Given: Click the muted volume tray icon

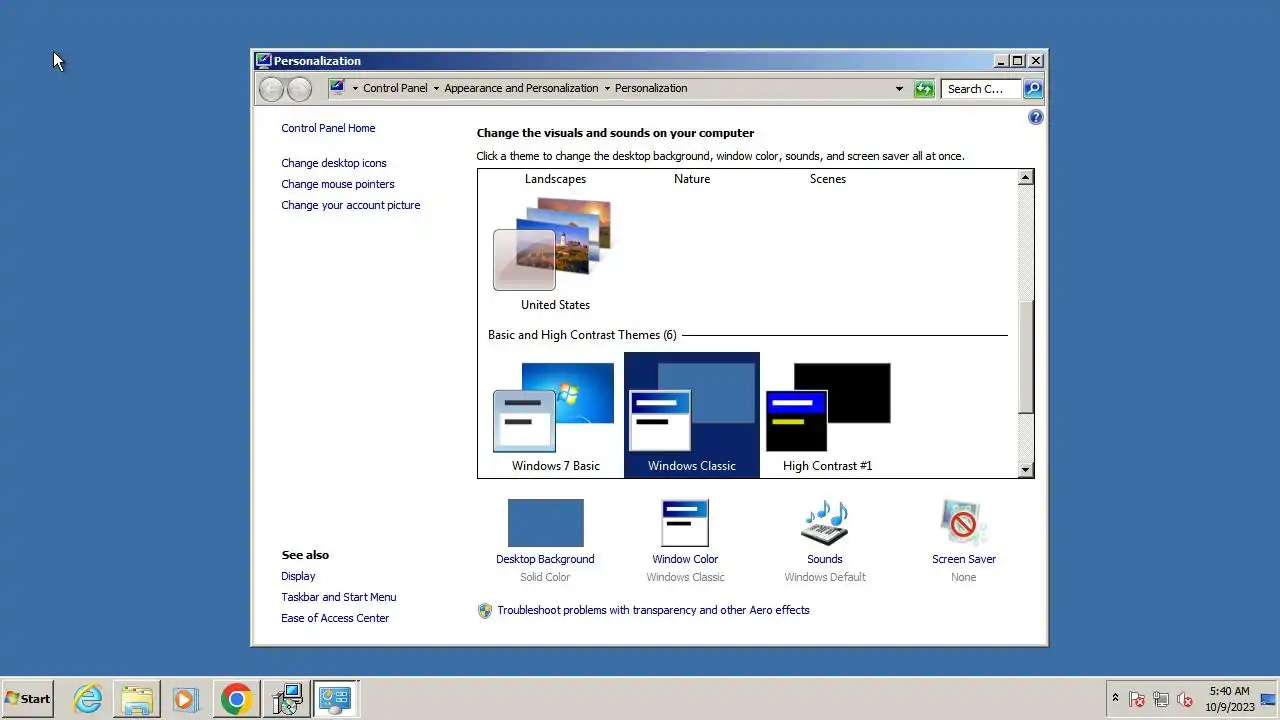Looking at the screenshot, I should 1185,699.
